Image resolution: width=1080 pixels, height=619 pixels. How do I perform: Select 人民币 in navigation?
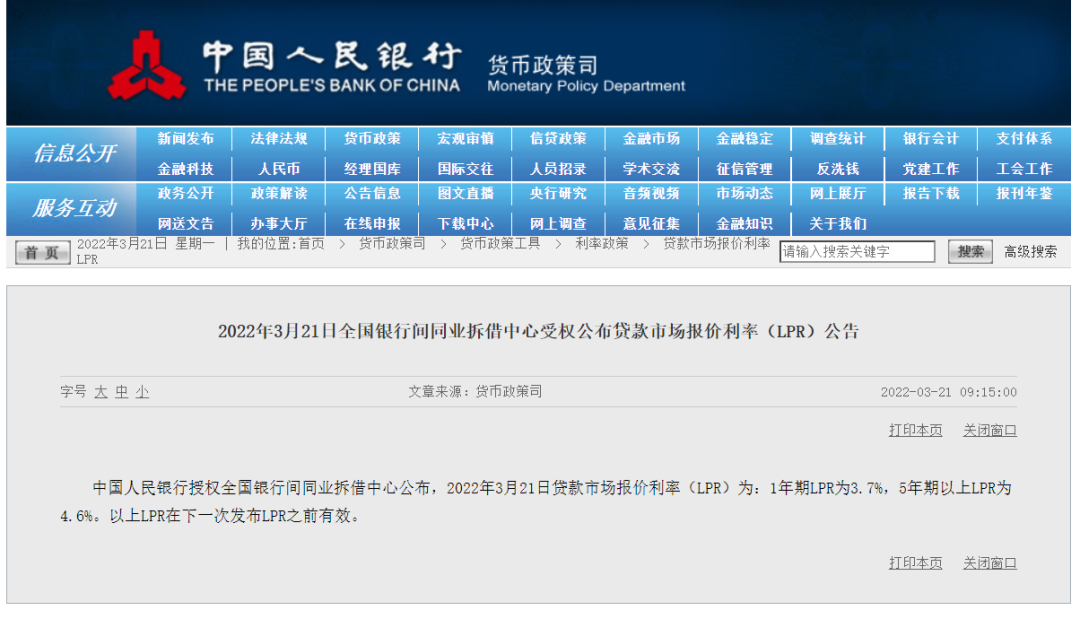click(278, 169)
